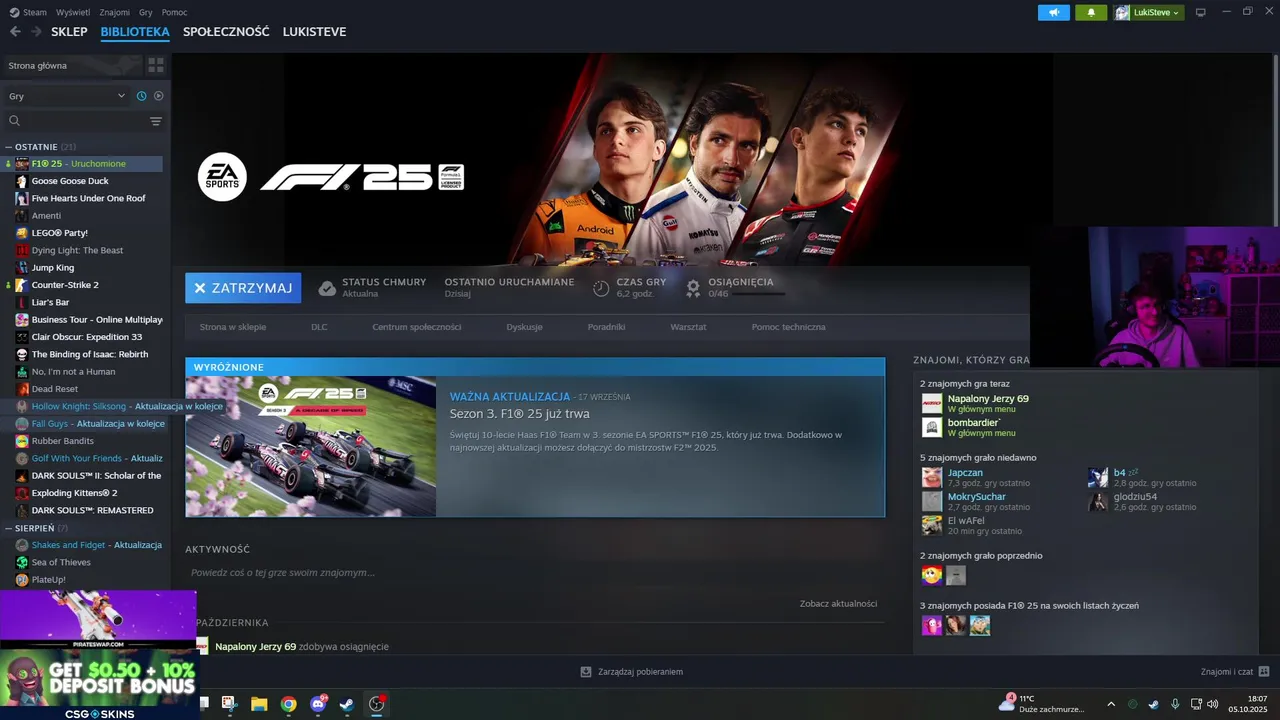1280x720 pixels.
Task: Open the collections grid view icon
Action: [156, 65]
